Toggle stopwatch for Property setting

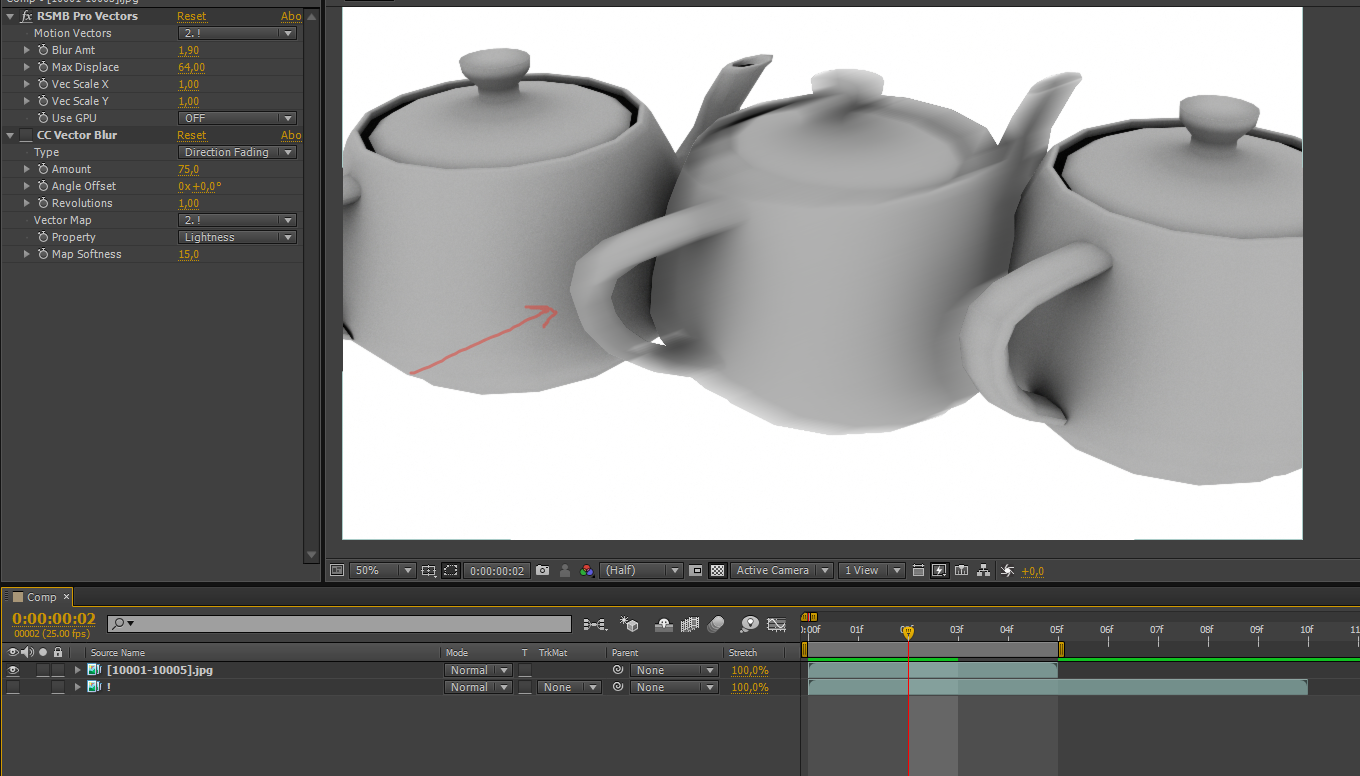(43, 237)
